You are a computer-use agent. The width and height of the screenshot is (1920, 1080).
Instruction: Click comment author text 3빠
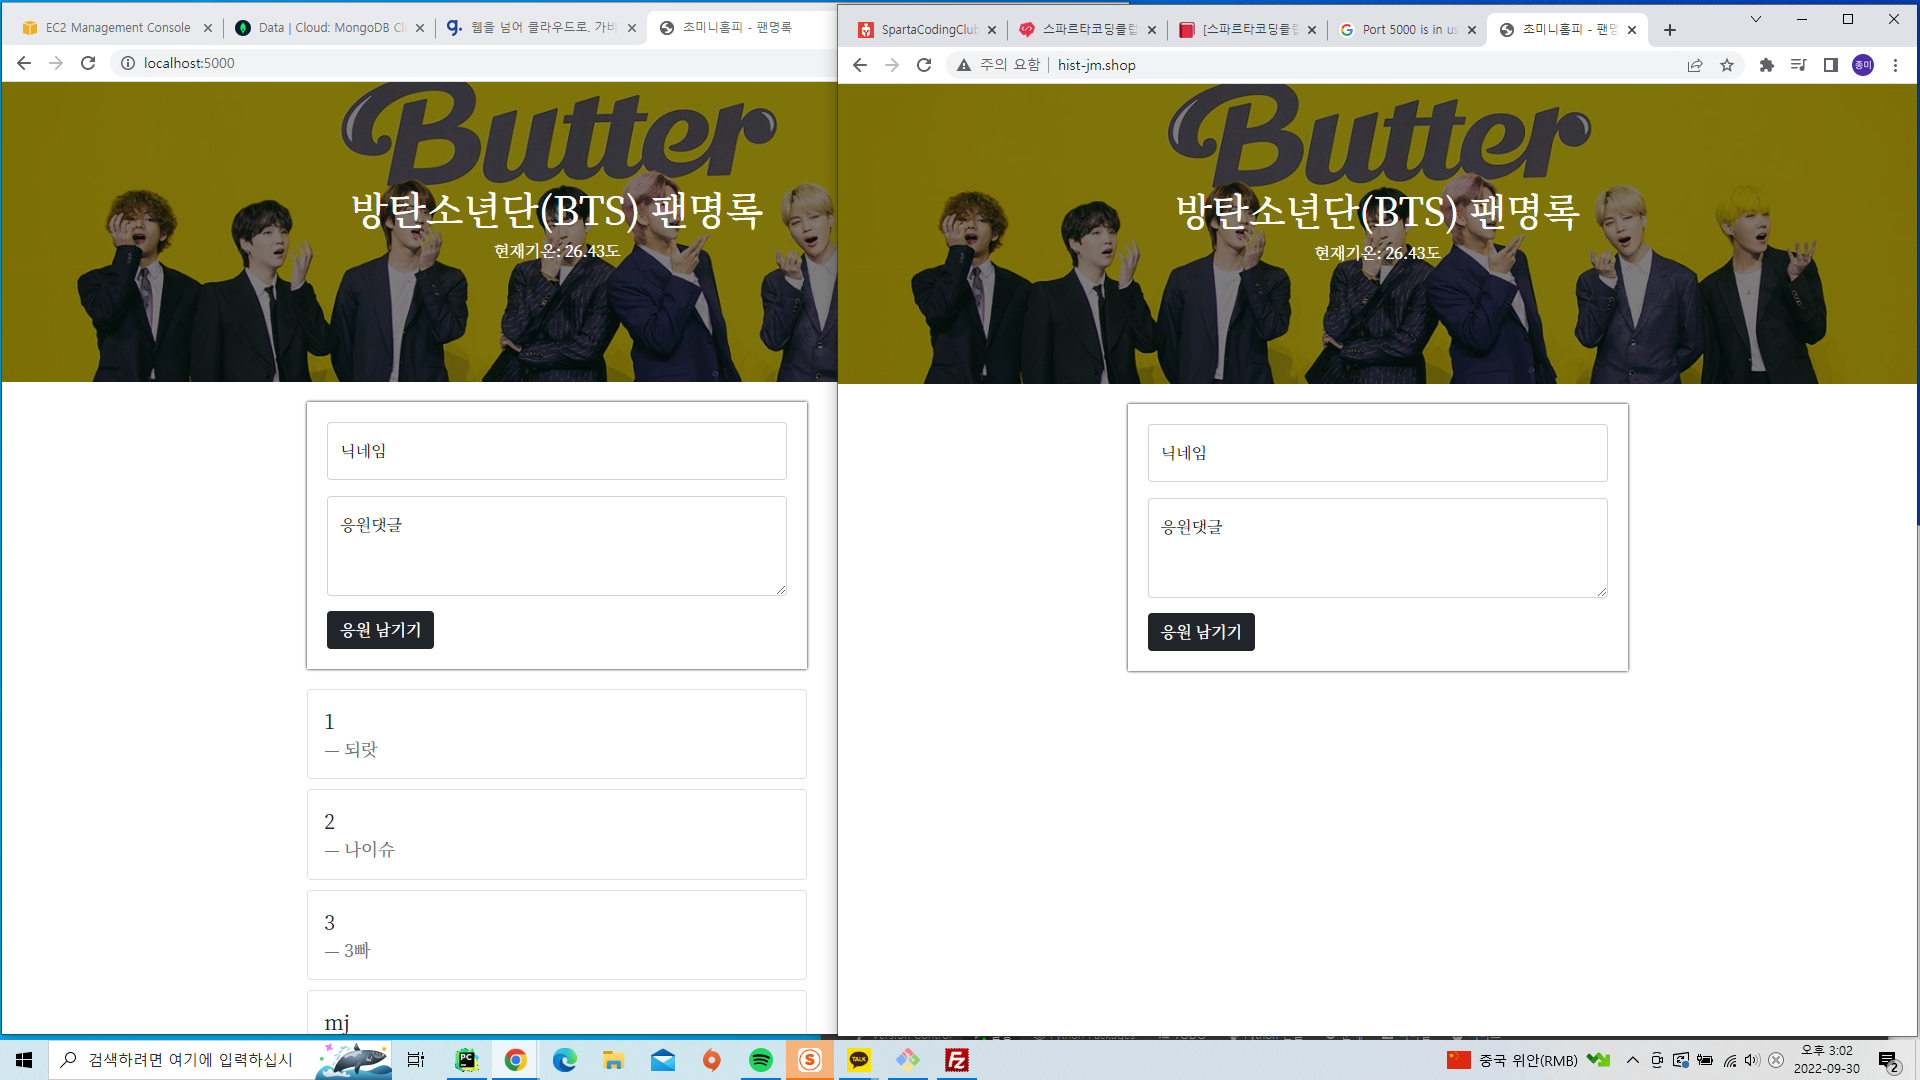pos(357,951)
